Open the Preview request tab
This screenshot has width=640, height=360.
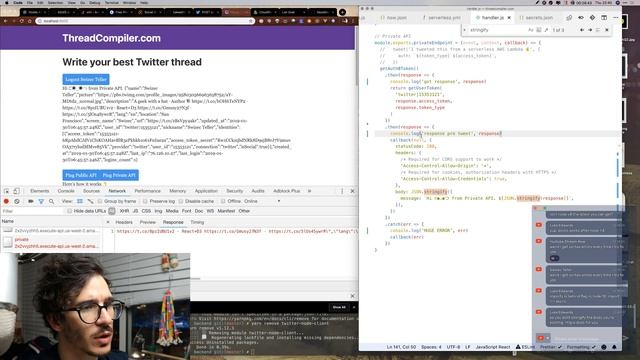click(148, 222)
